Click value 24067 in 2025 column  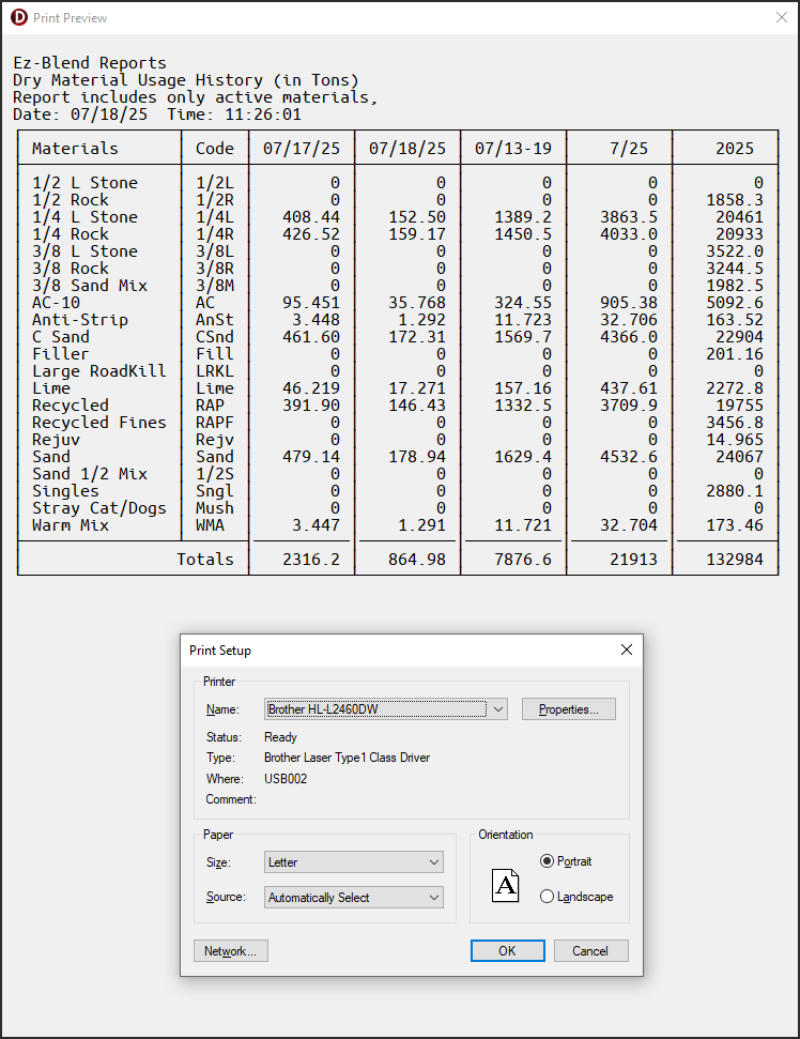coord(739,457)
